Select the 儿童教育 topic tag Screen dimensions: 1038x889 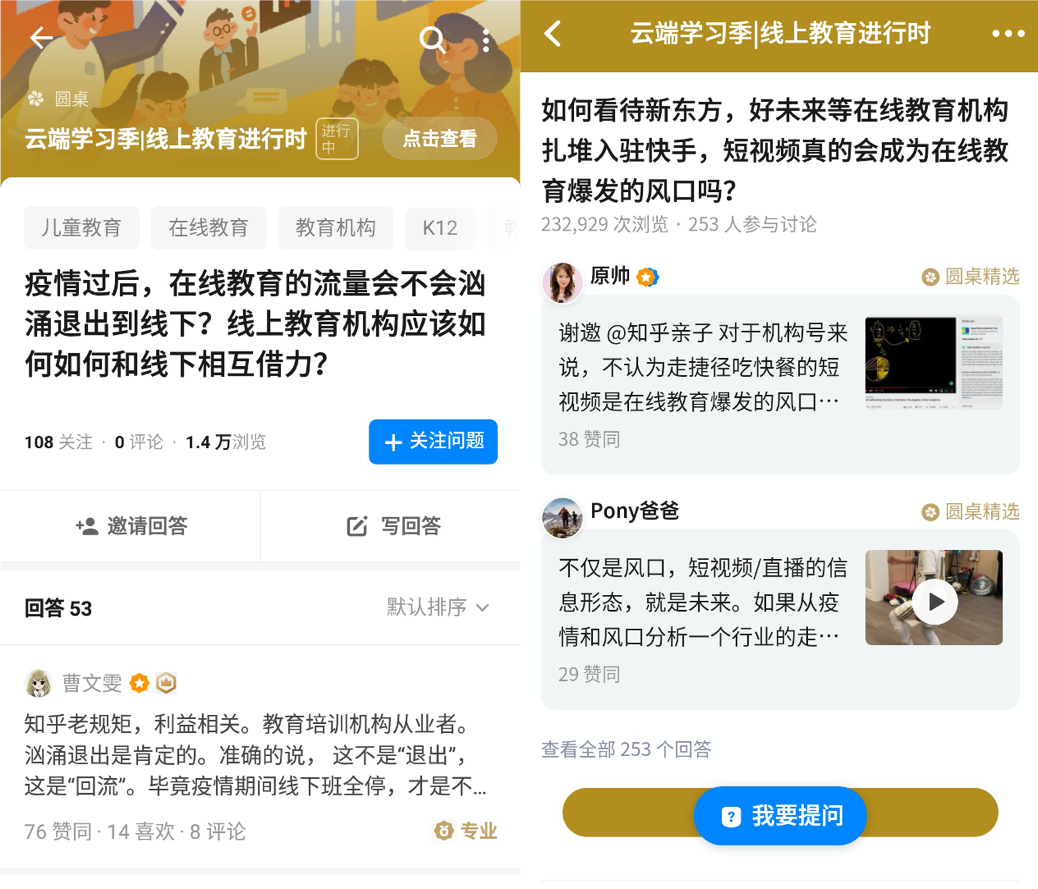pos(81,228)
